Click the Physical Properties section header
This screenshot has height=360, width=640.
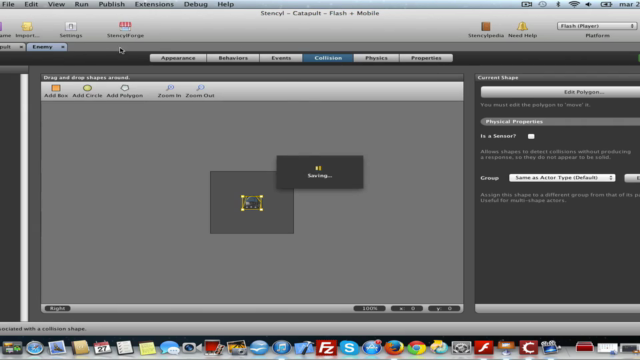pos(560,122)
